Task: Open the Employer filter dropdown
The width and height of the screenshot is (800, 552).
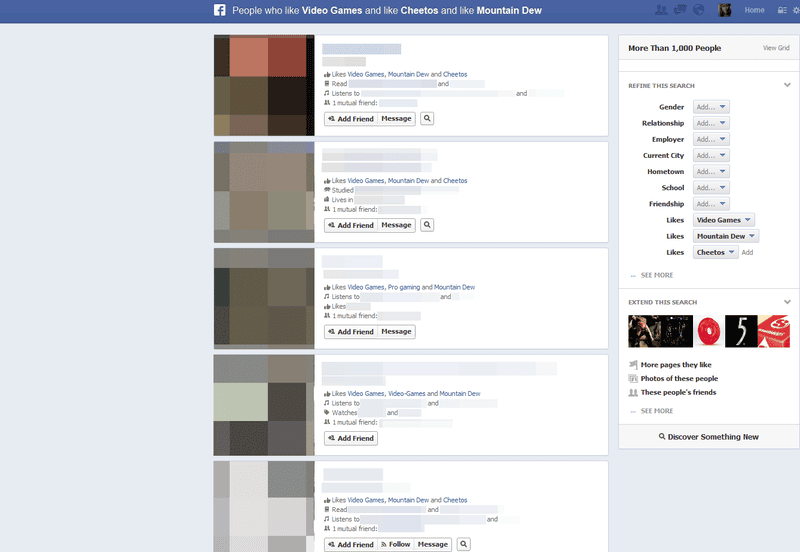Action: (x=711, y=139)
